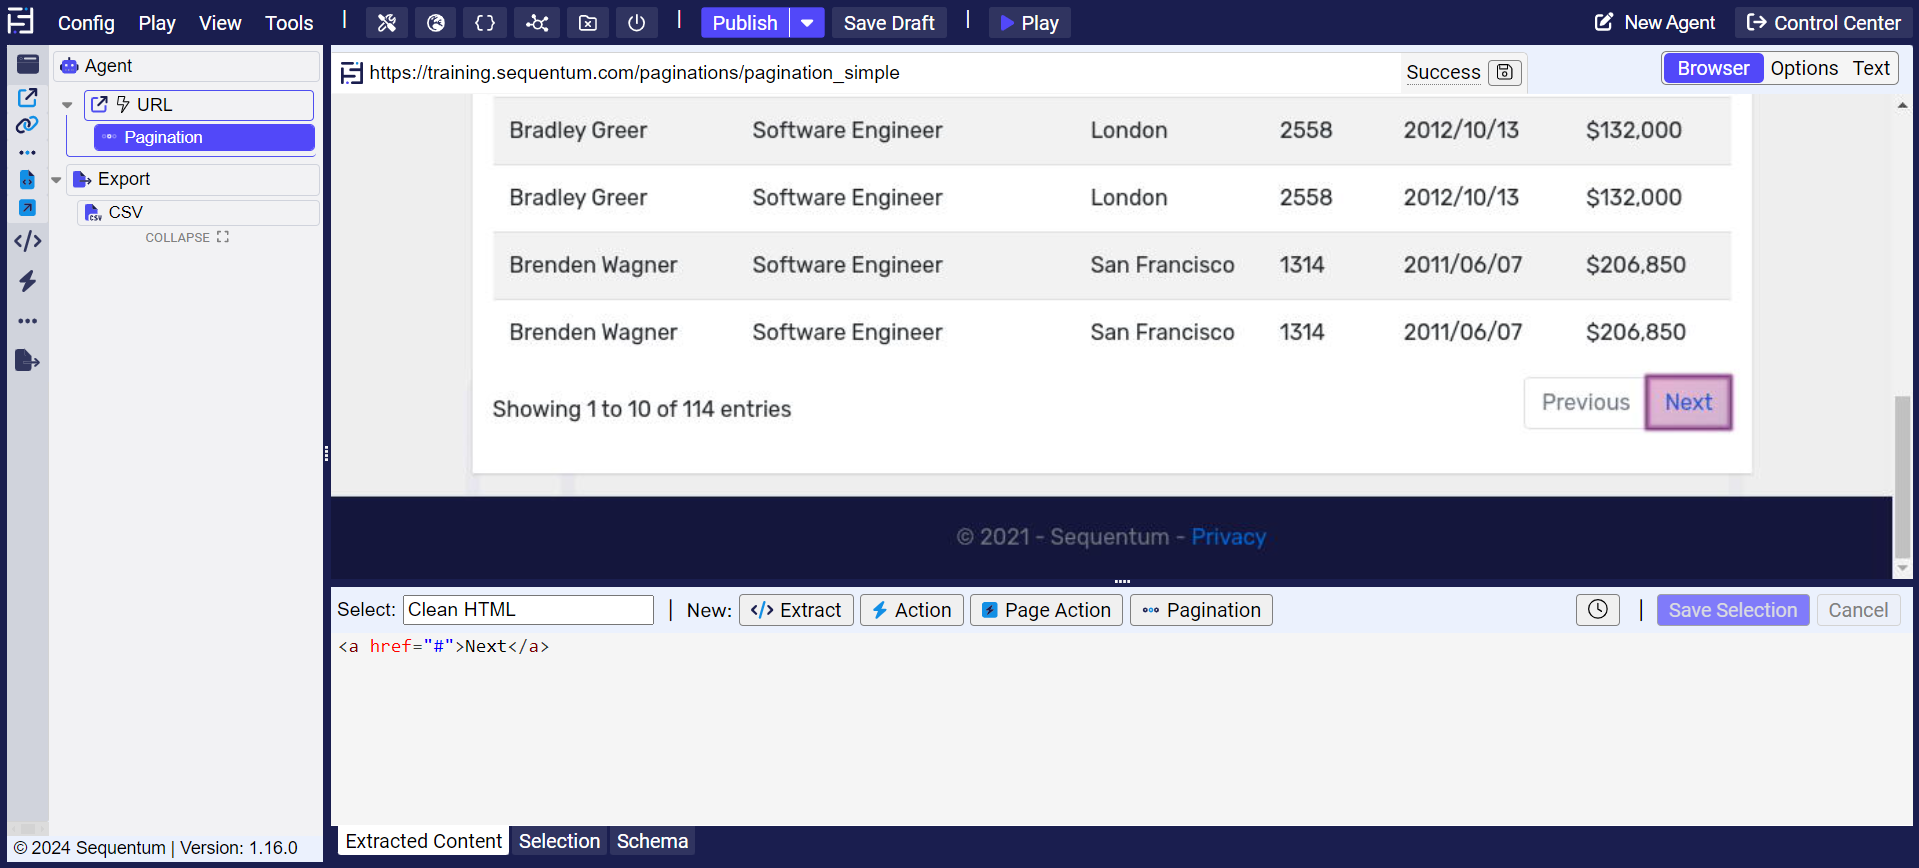Collapse the URL tree node

(x=67, y=105)
